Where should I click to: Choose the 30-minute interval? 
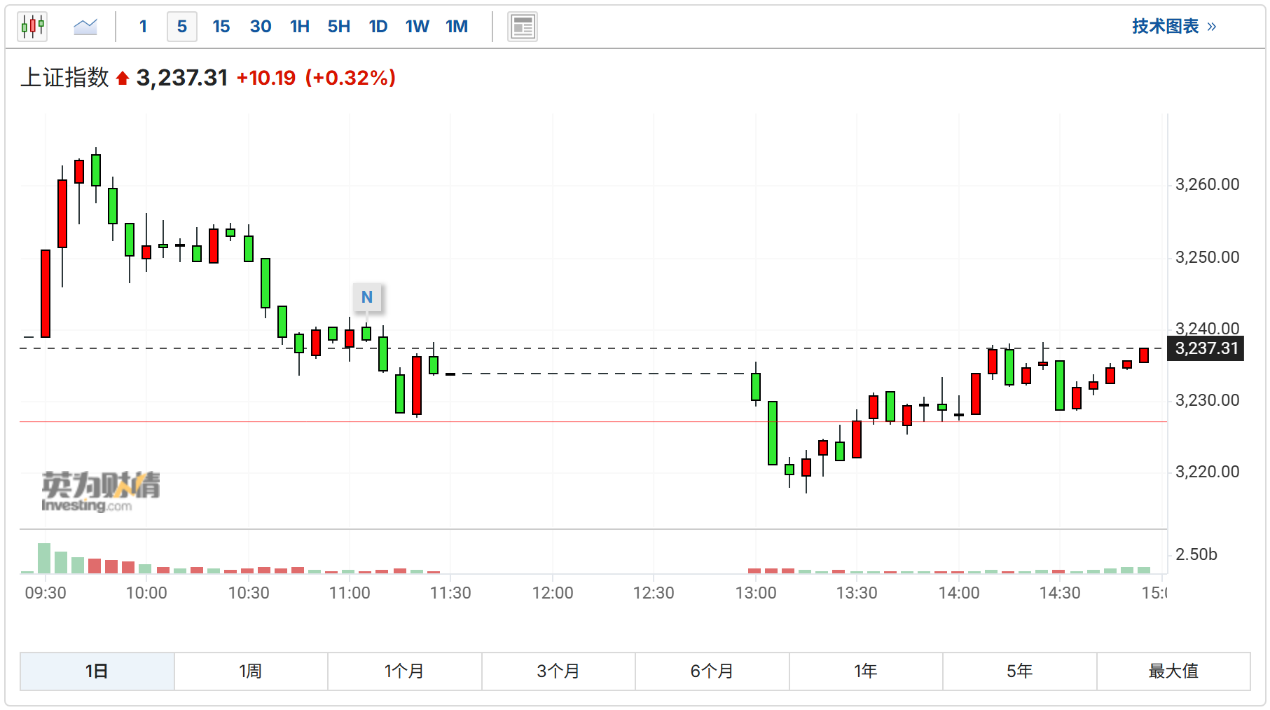(260, 27)
